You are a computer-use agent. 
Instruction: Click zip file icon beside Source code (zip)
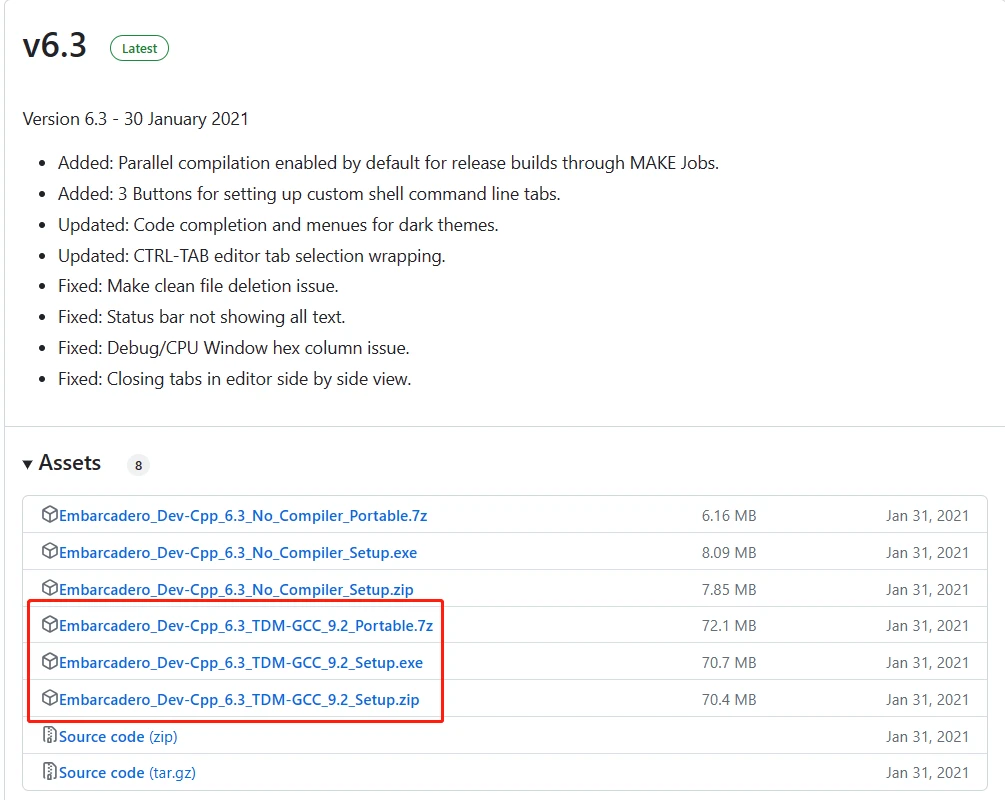pyautogui.click(x=49, y=735)
